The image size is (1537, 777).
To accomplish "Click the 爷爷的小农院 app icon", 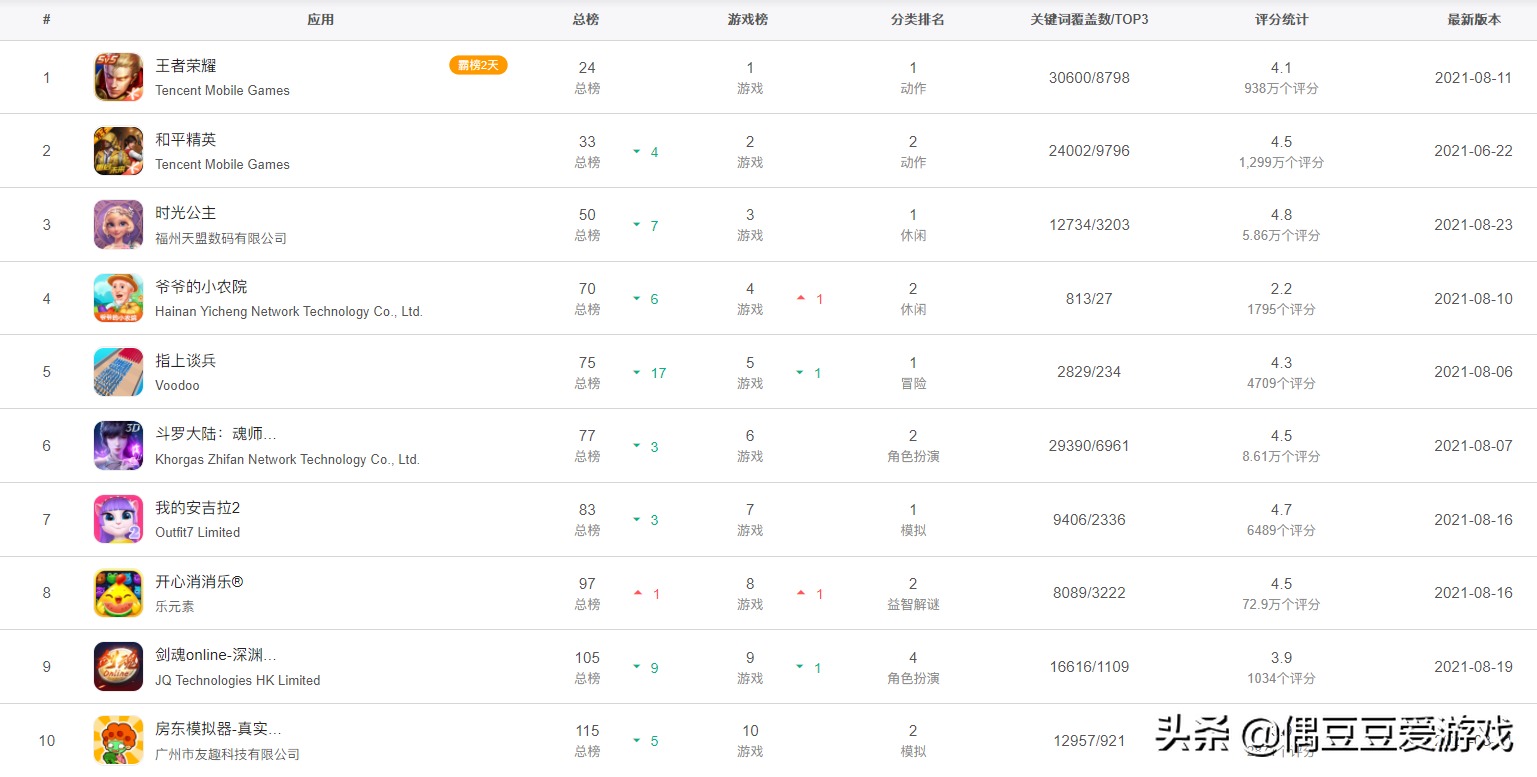I will tap(119, 298).
